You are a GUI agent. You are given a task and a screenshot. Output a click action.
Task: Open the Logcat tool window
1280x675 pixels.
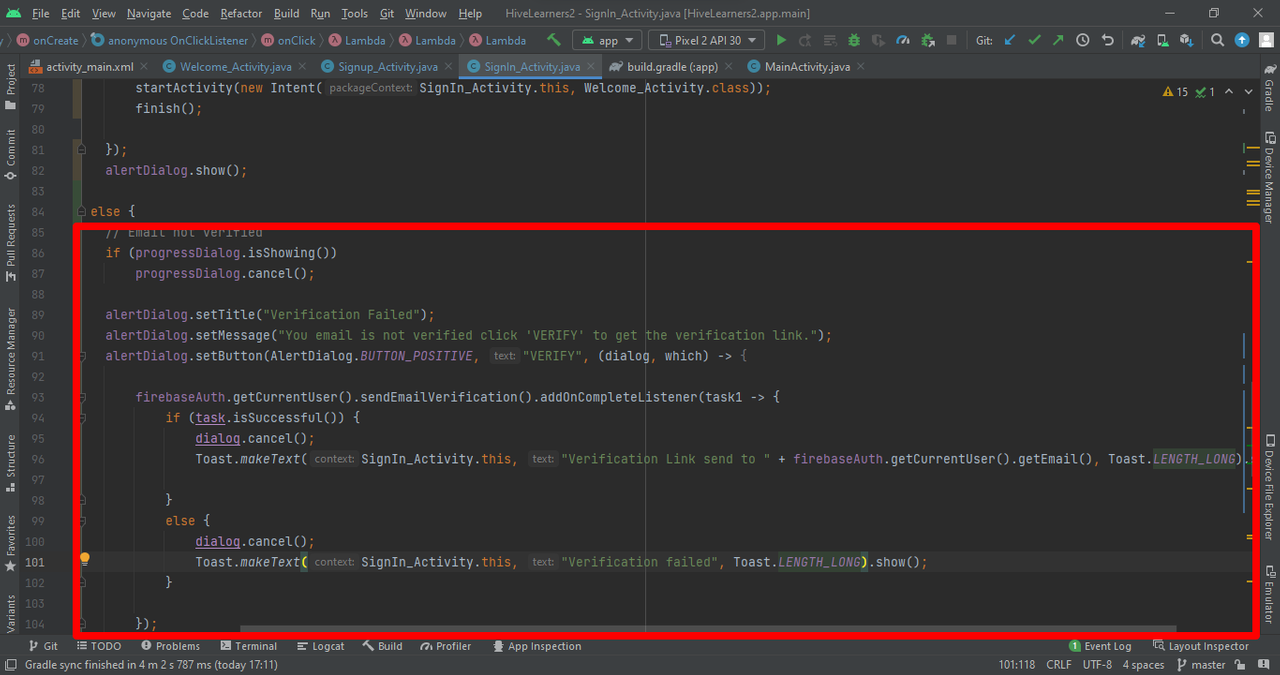pyautogui.click(x=320, y=646)
